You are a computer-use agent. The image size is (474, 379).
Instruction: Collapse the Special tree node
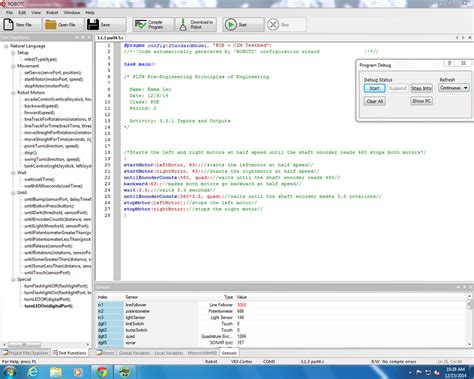tap(13, 279)
